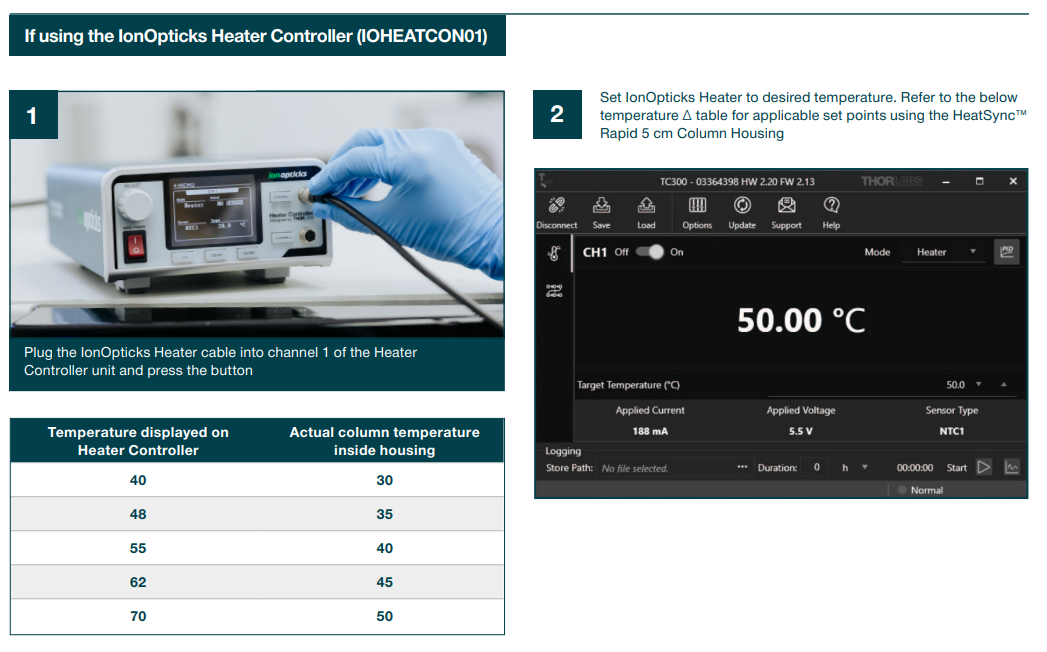
Task: Click the Disconnect icon in the toolbar
Action: point(556,206)
